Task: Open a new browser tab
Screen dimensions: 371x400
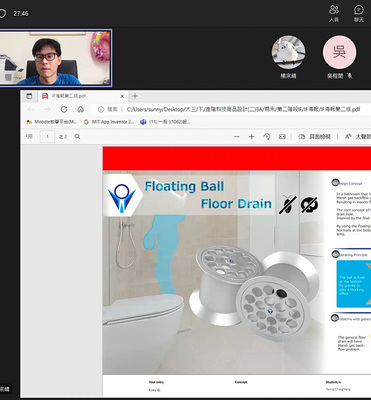Action: click(x=135, y=96)
